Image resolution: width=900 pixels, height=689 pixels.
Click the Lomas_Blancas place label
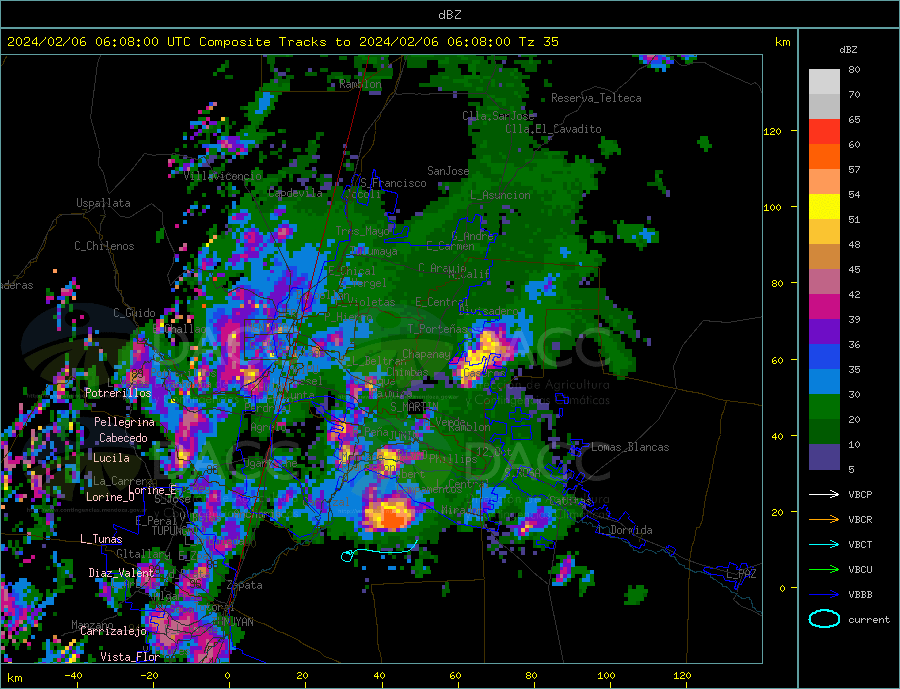click(x=630, y=447)
